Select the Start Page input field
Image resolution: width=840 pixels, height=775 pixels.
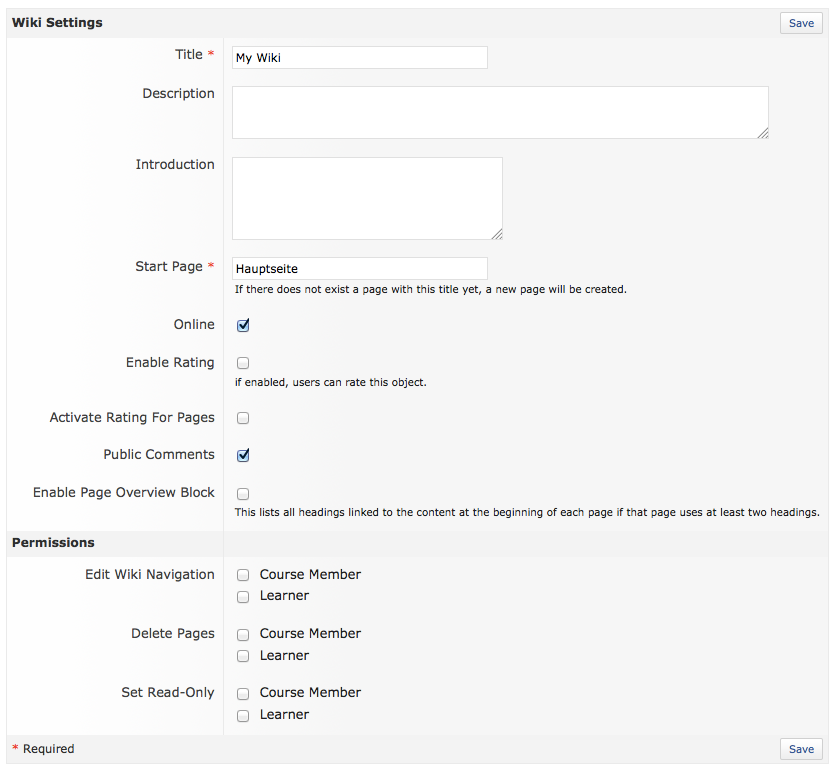click(x=359, y=268)
